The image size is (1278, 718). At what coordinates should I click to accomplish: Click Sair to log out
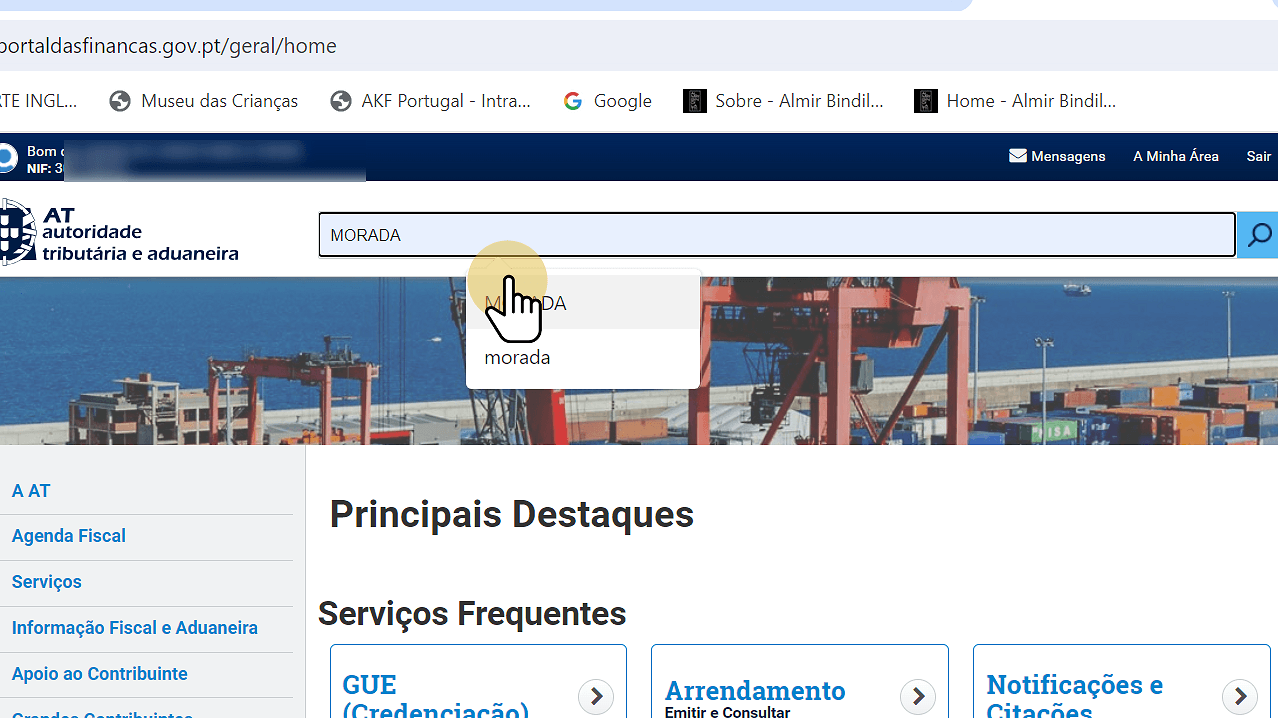[1258, 156]
